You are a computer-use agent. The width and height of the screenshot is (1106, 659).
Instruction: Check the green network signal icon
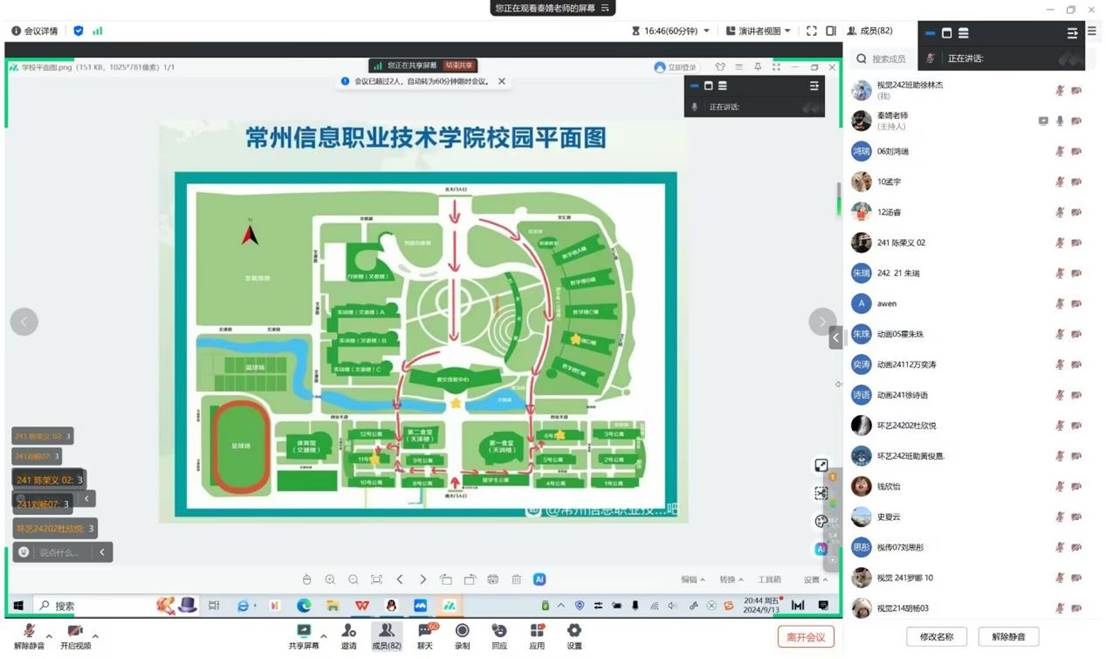pos(97,31)
